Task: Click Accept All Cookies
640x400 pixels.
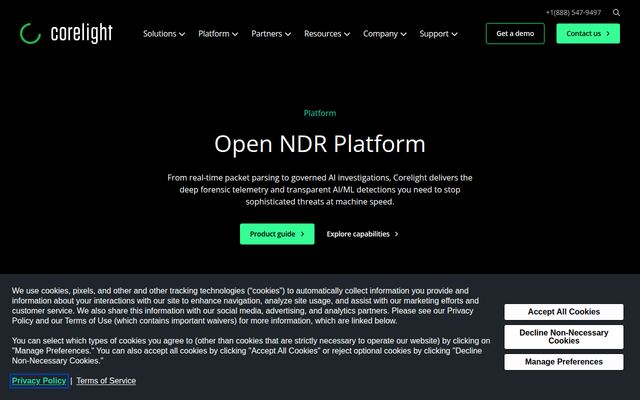Action: [x=564, y=312]
